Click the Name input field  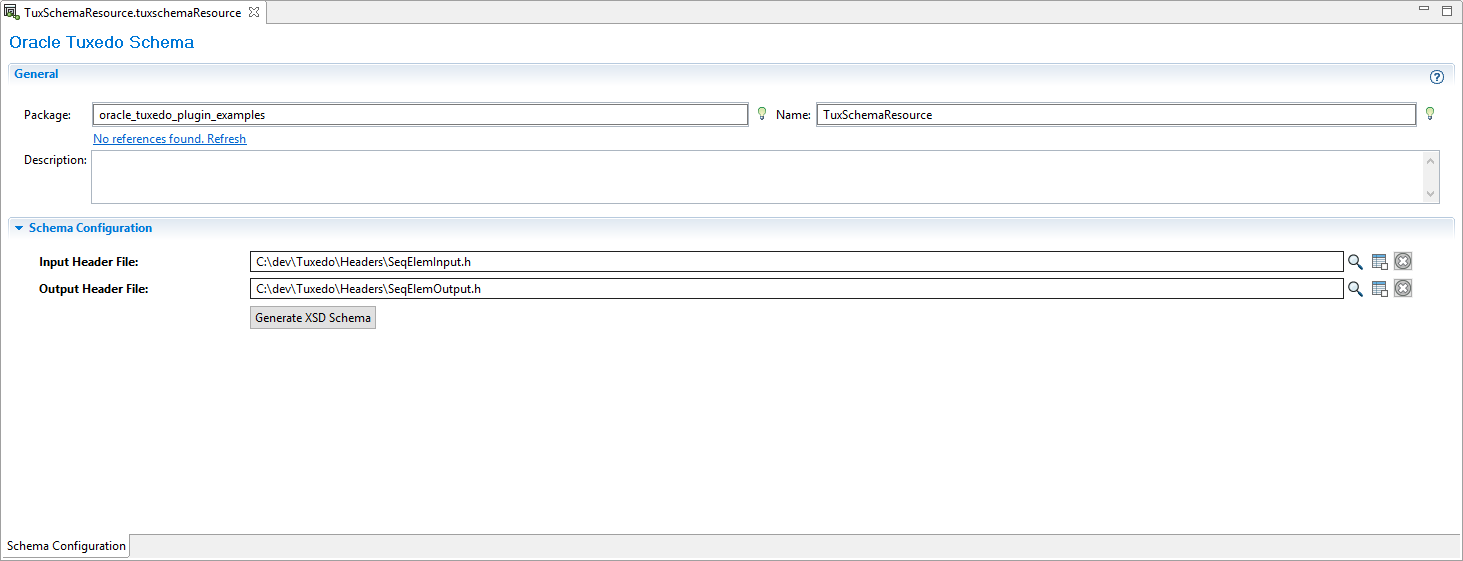coord(1116,115)
